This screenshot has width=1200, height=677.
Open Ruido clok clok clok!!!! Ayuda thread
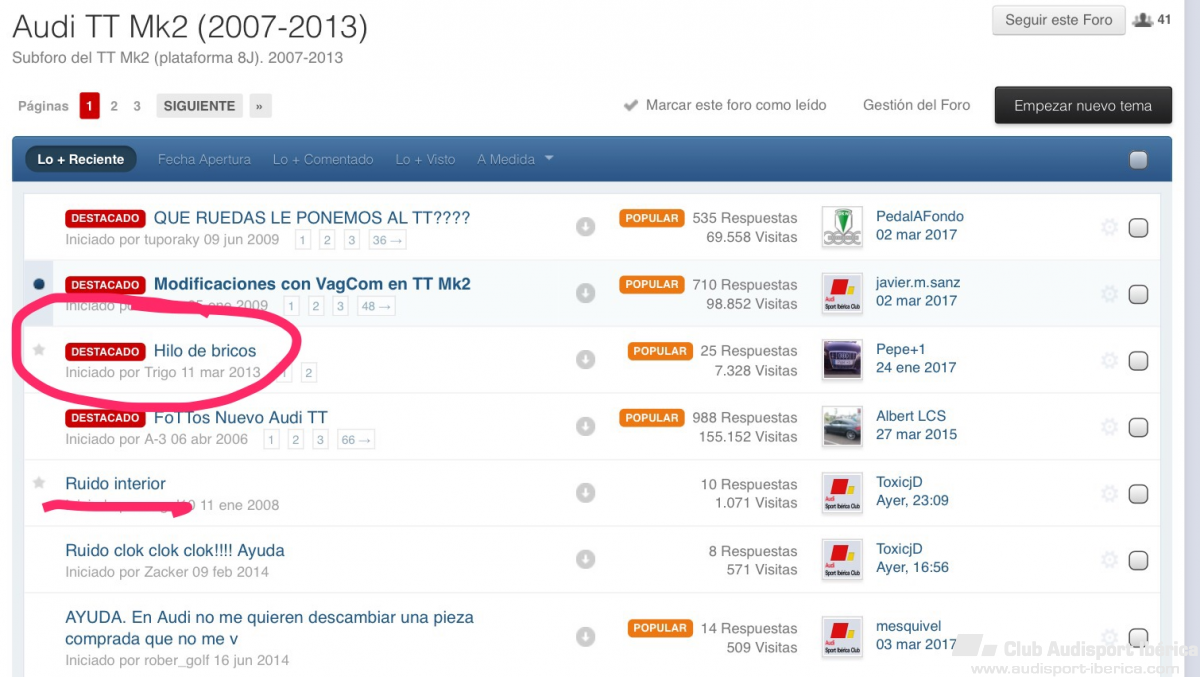click(x=175, y=550)
